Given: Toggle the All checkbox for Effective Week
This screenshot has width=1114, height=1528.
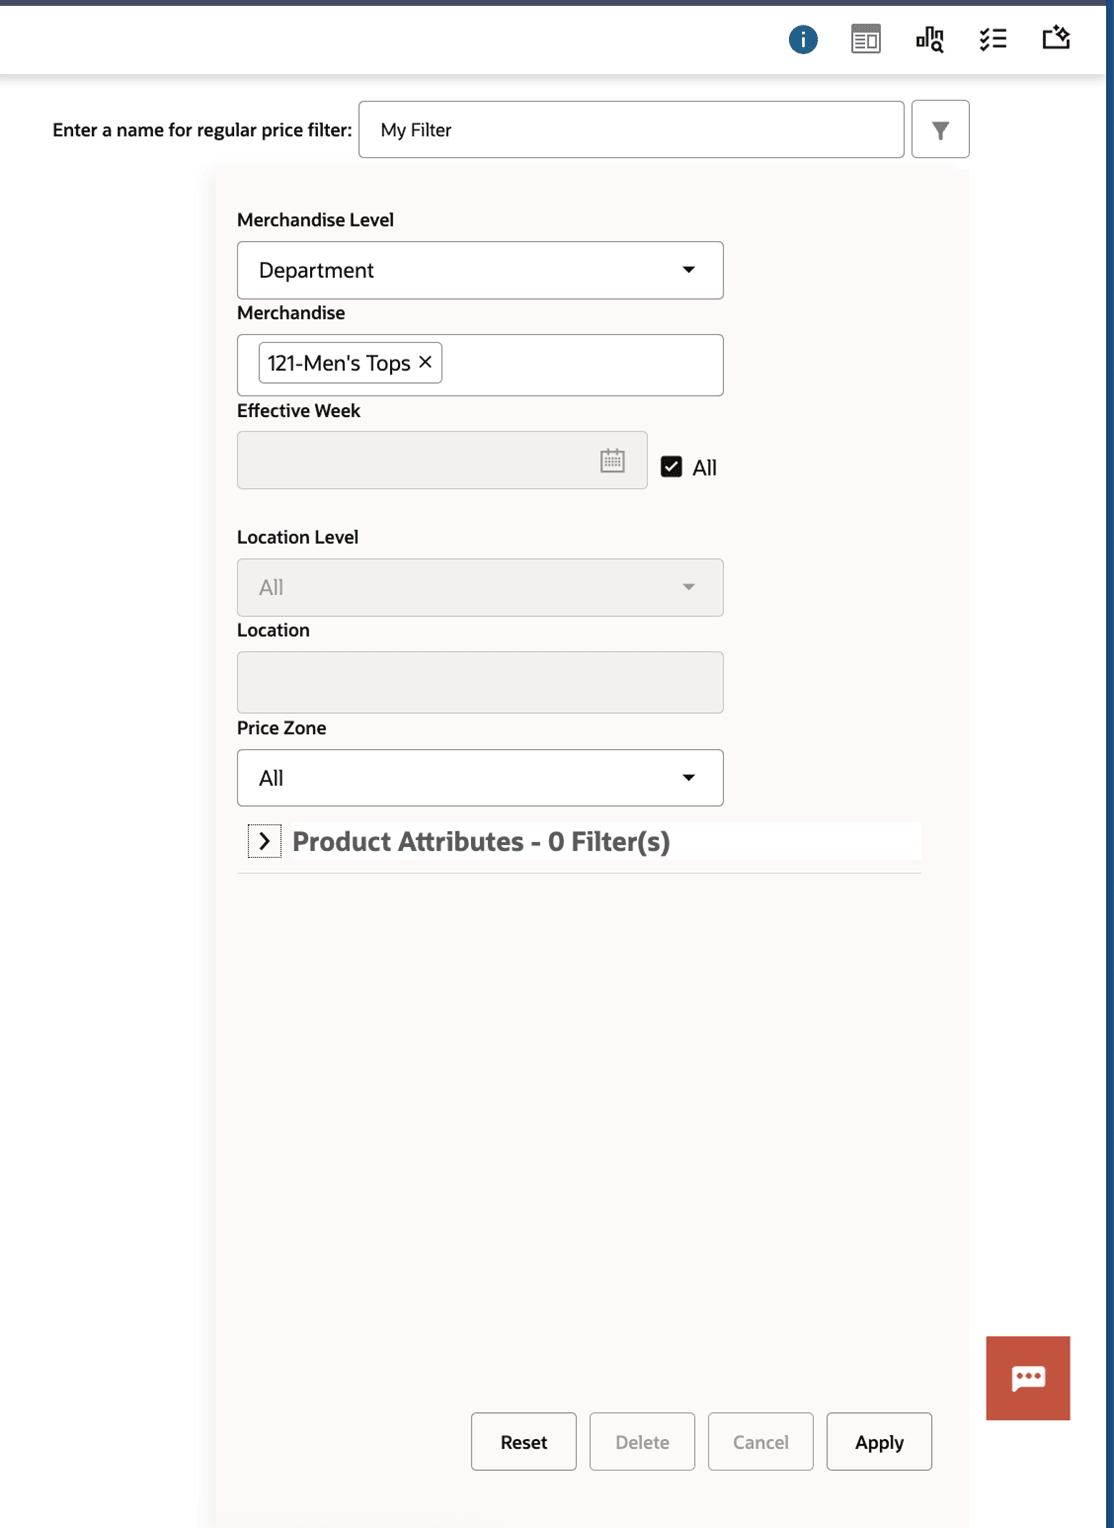Looking at the screenshot, I should (x=671, y=466).
